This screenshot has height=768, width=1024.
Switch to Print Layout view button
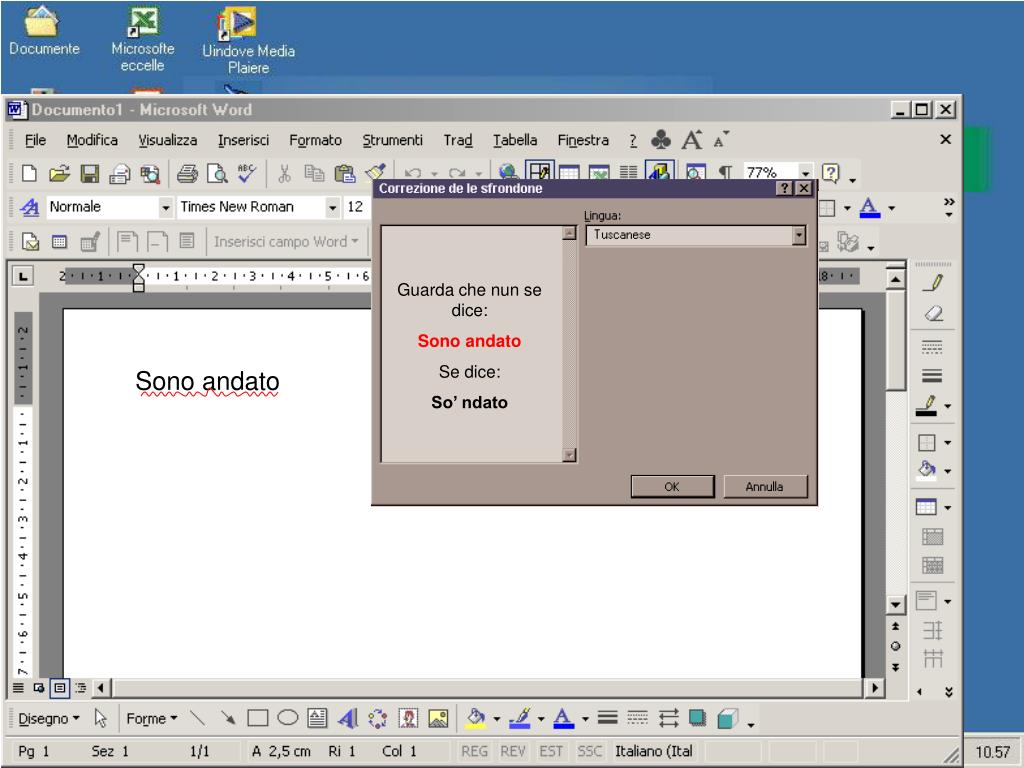point(60,688)
